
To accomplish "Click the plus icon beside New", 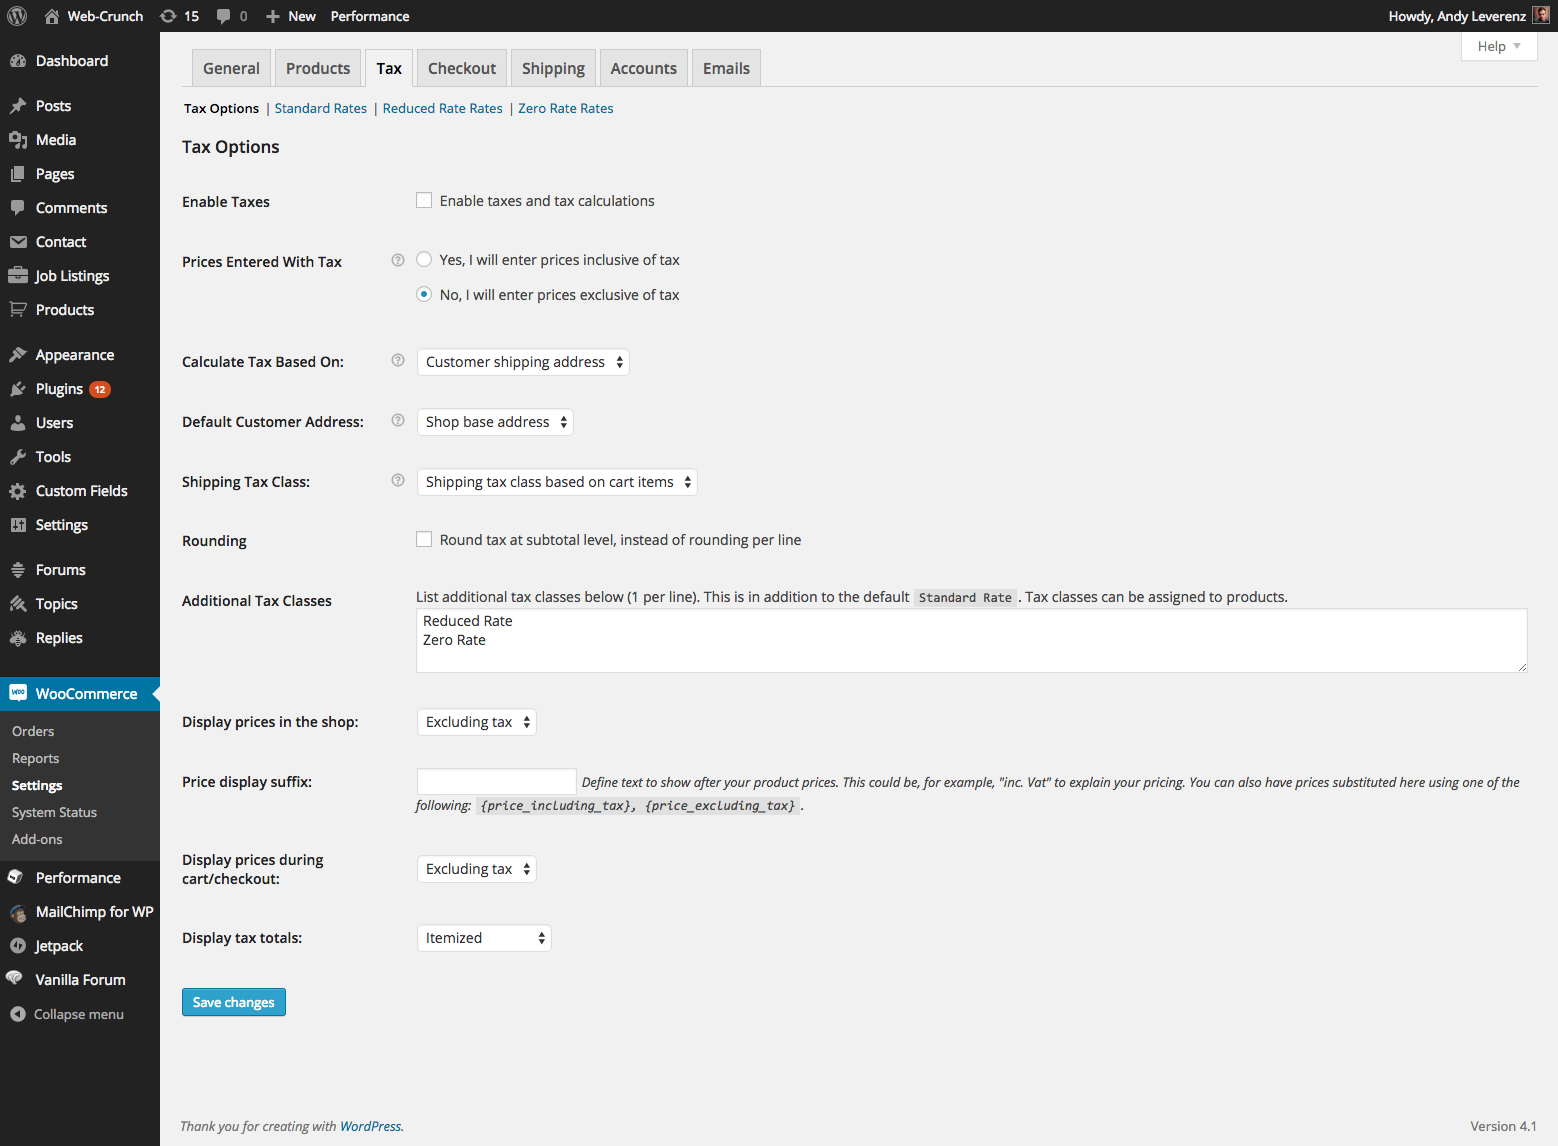I will 273,16.
